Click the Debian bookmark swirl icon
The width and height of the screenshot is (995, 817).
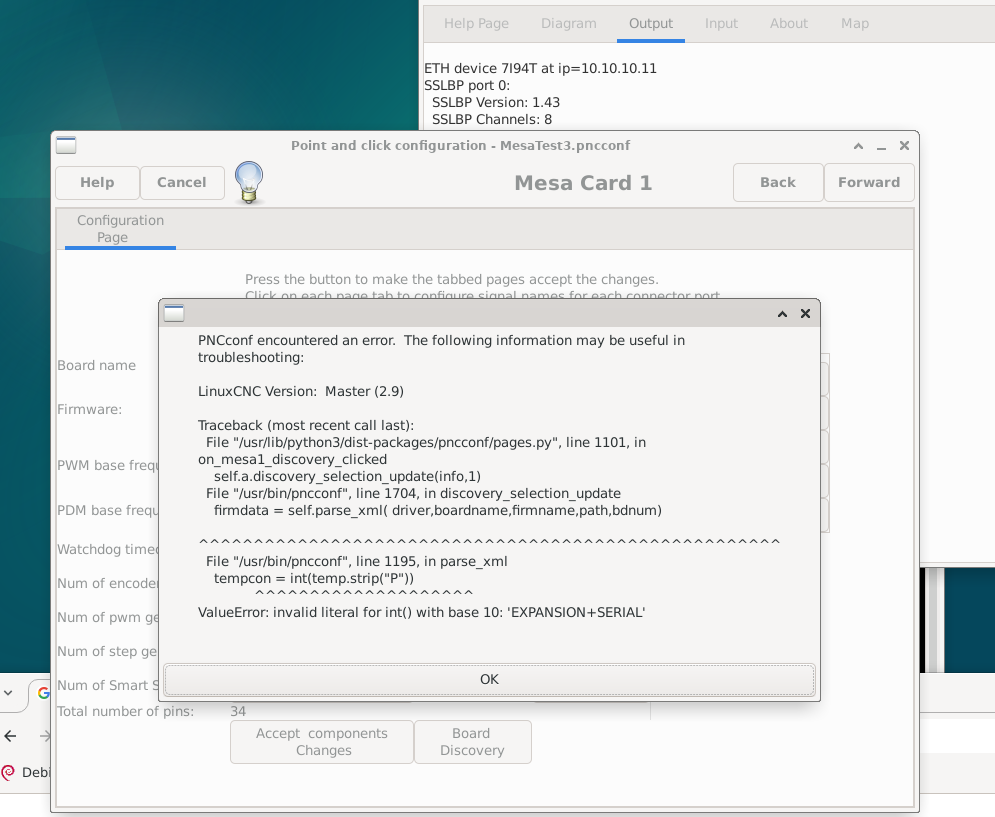tap(8, 773)
